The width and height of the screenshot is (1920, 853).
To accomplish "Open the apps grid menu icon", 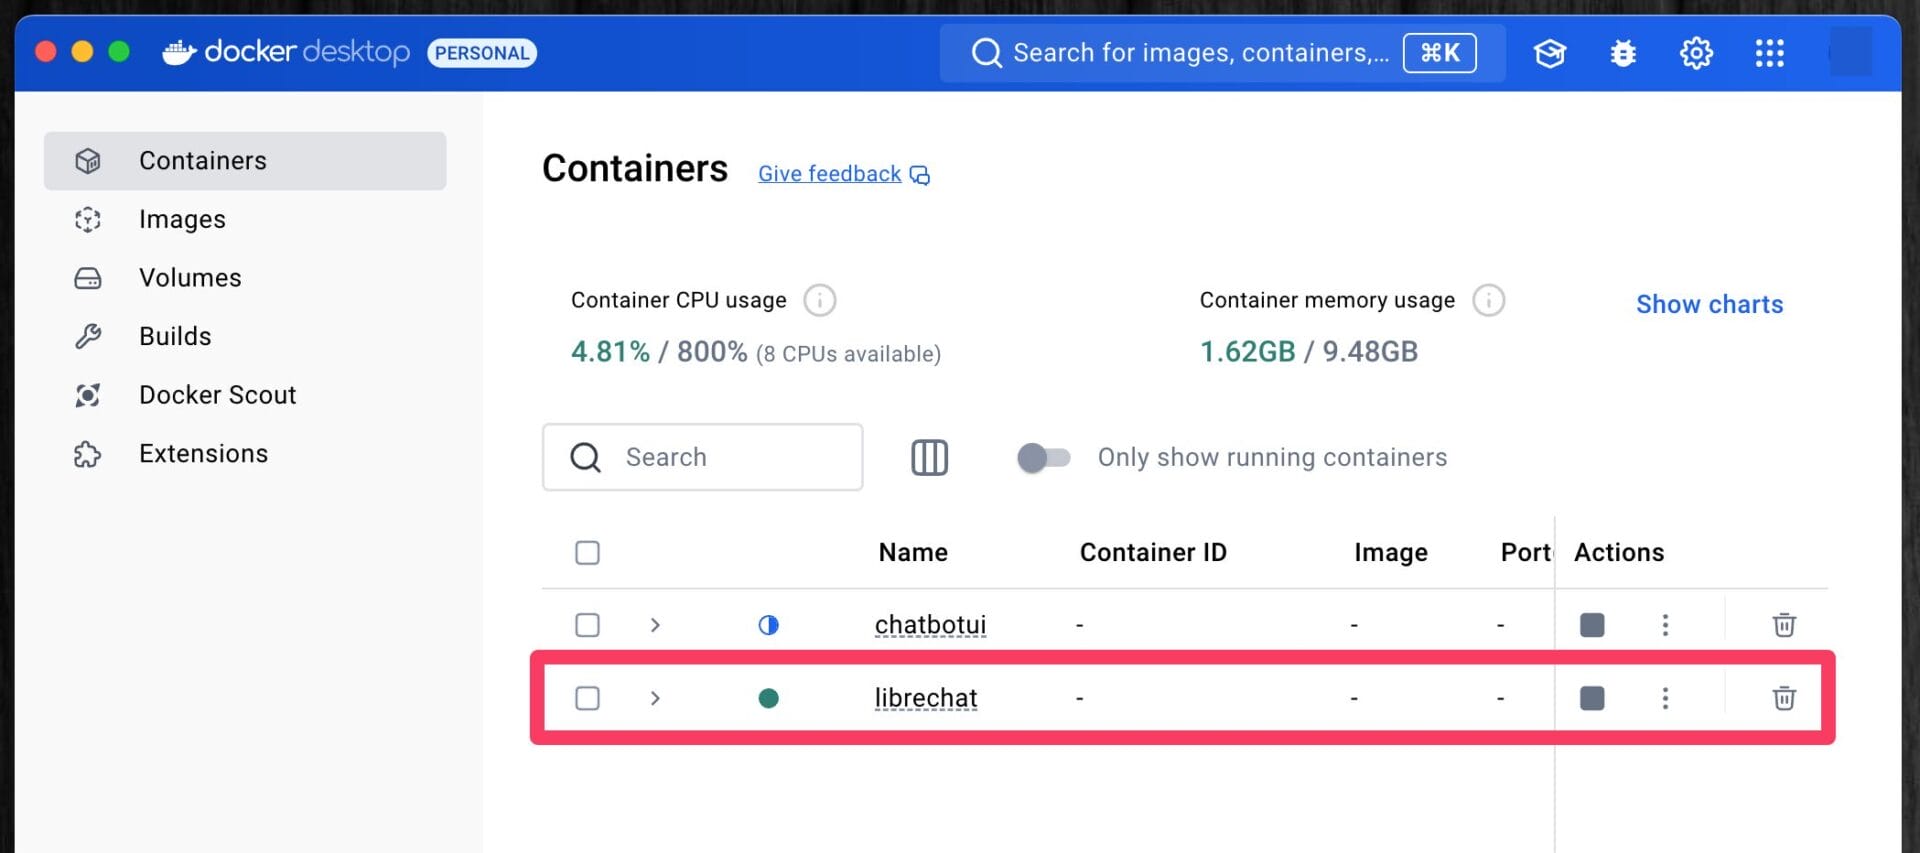I will 1769,53.
